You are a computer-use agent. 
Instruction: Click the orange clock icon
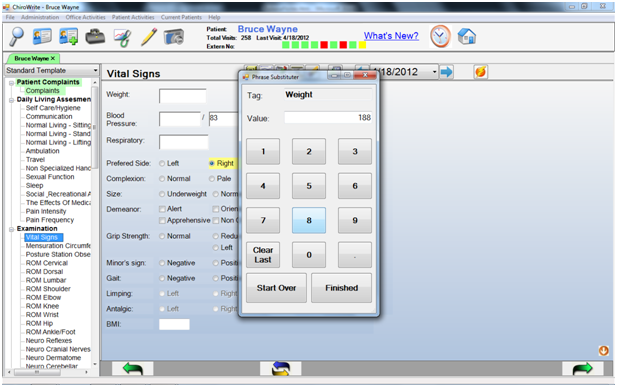coord(440,36)
